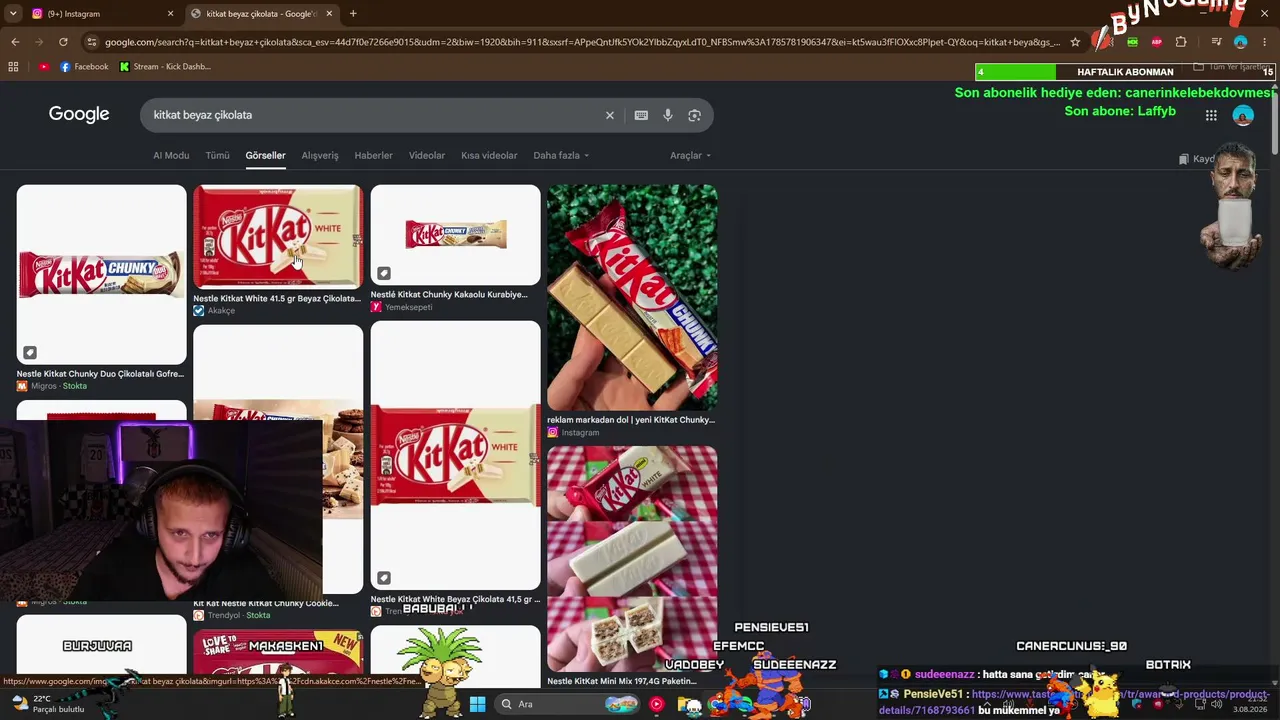Screen dimensions: 1280x720
Task: Open the browser extensions puzzle icon
Action: 1181,42
